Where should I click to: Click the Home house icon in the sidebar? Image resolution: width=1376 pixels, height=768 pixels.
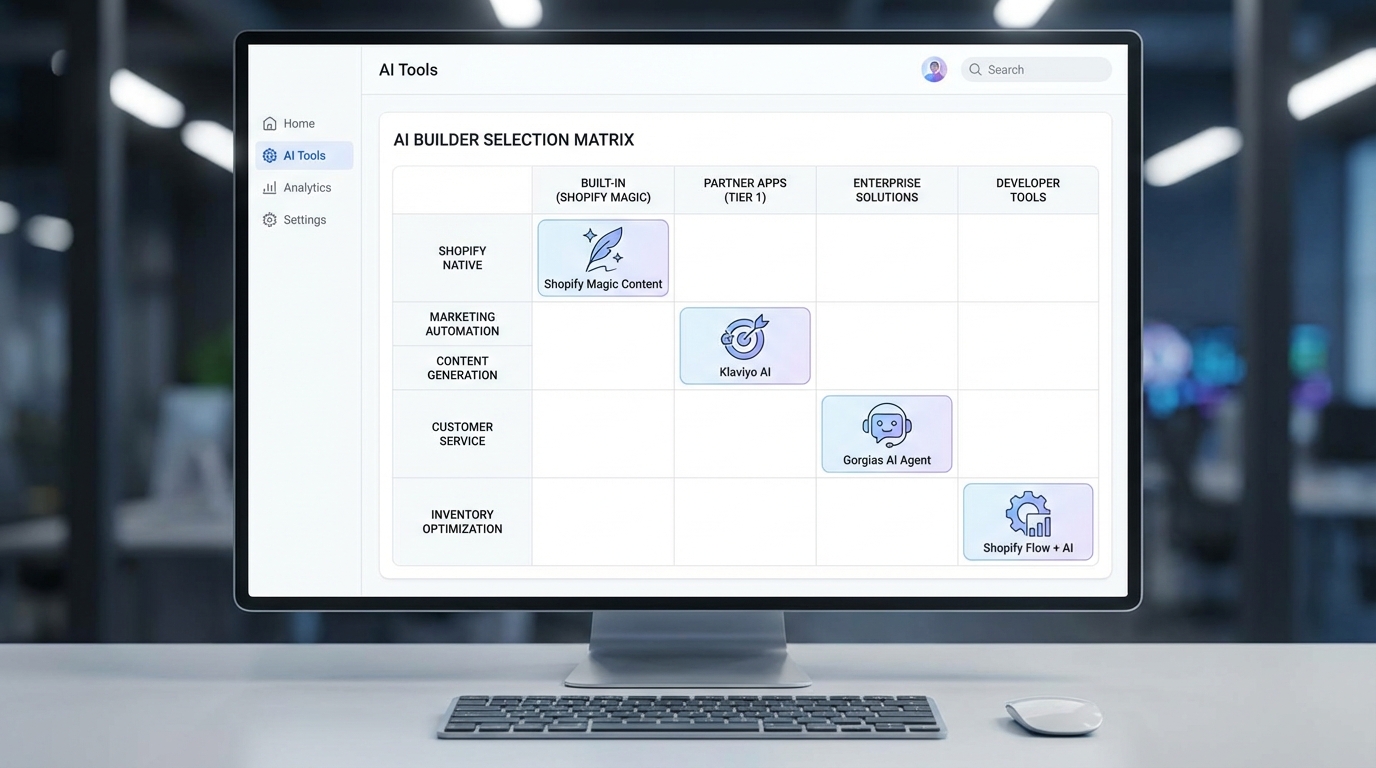(x=270, y=122)
